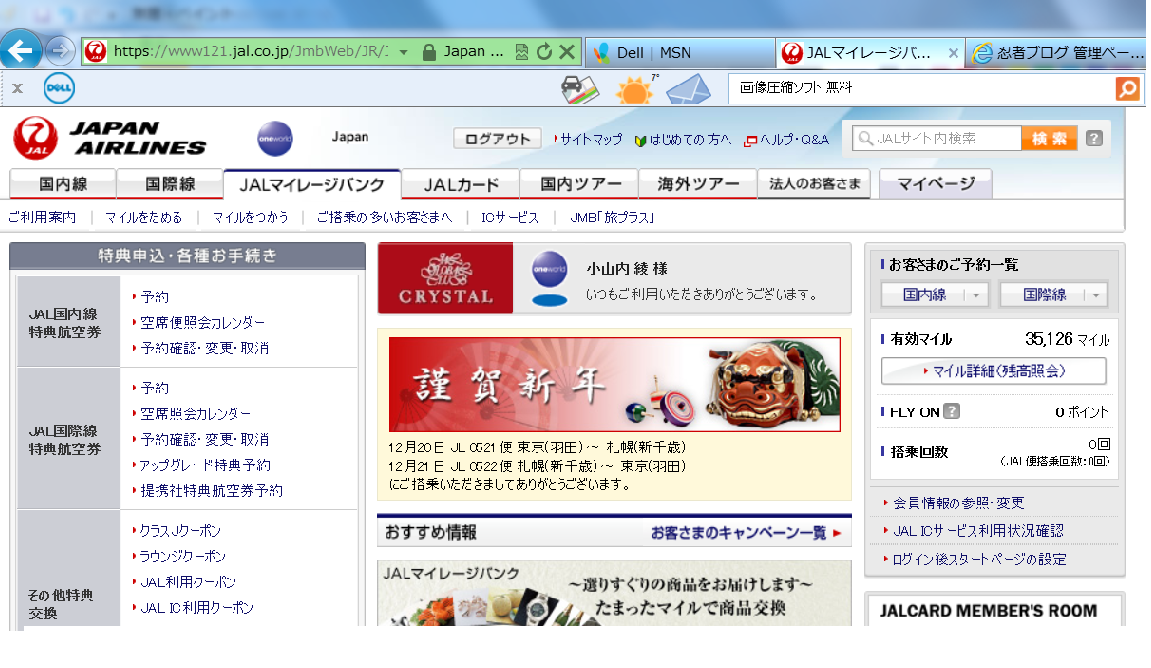1151x668 pixels.
Task: Switch to the 忍者ブログ browser tab
Action: coord(1056,53)
